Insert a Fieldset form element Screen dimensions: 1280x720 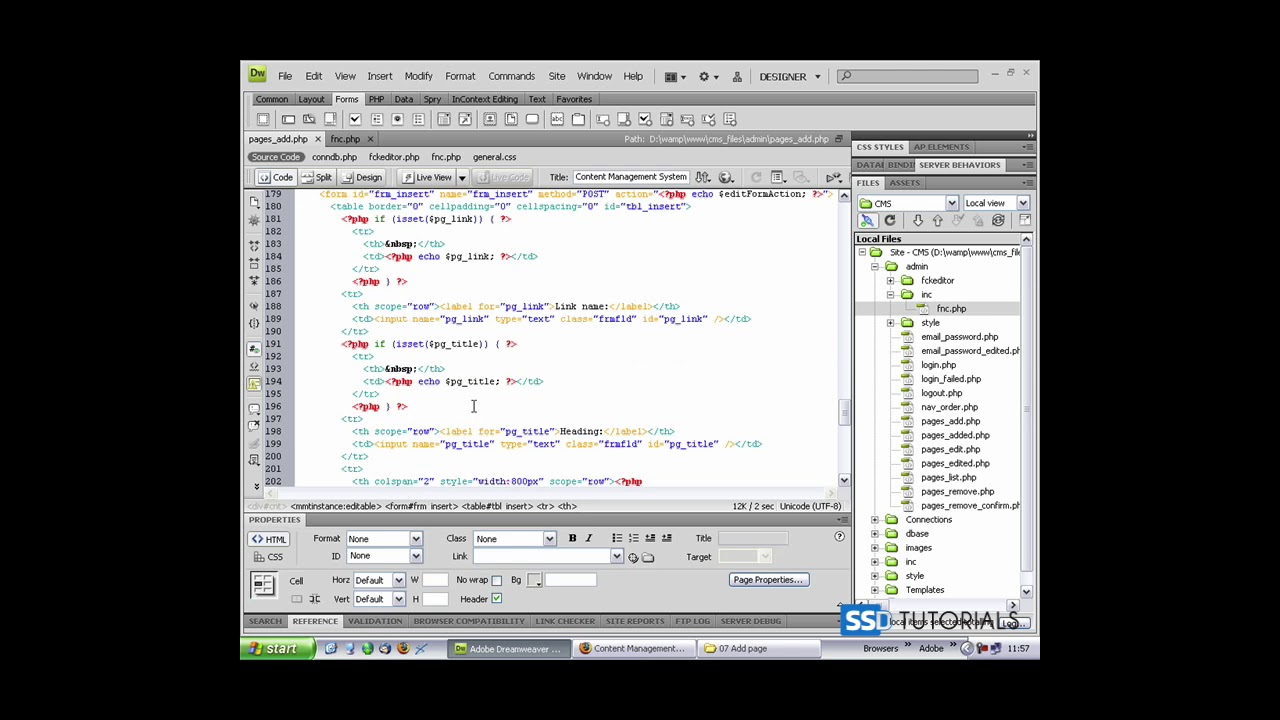click(578, 119)
